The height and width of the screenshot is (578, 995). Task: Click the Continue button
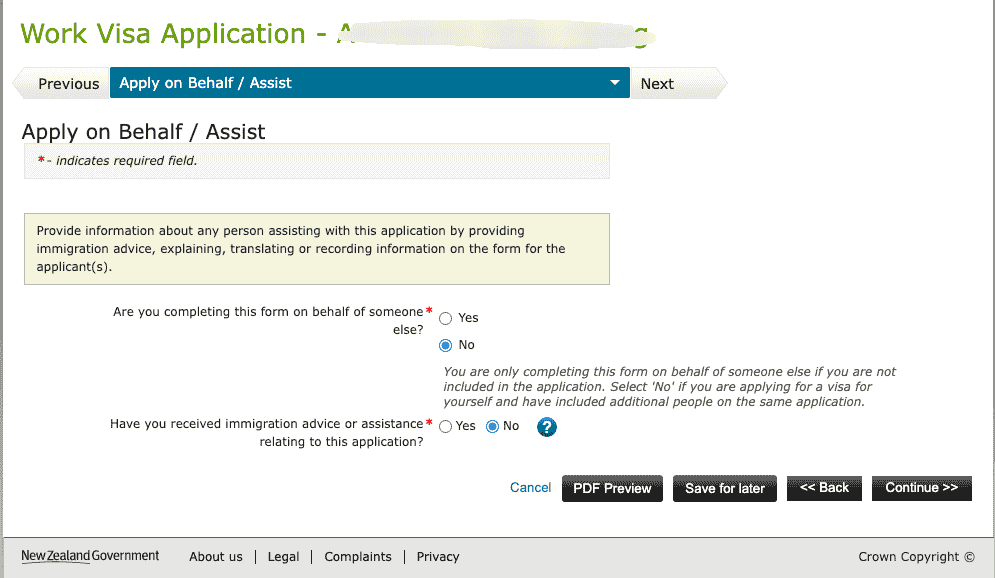point(921,488)
